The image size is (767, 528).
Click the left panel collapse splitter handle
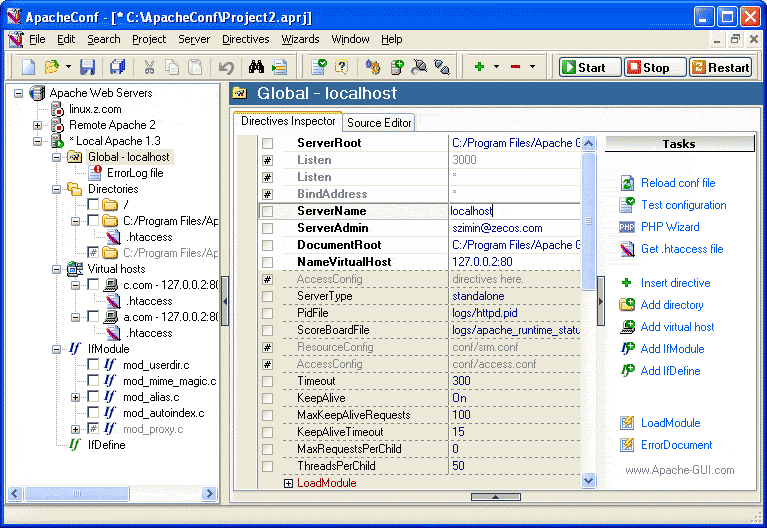coord(225,301)
